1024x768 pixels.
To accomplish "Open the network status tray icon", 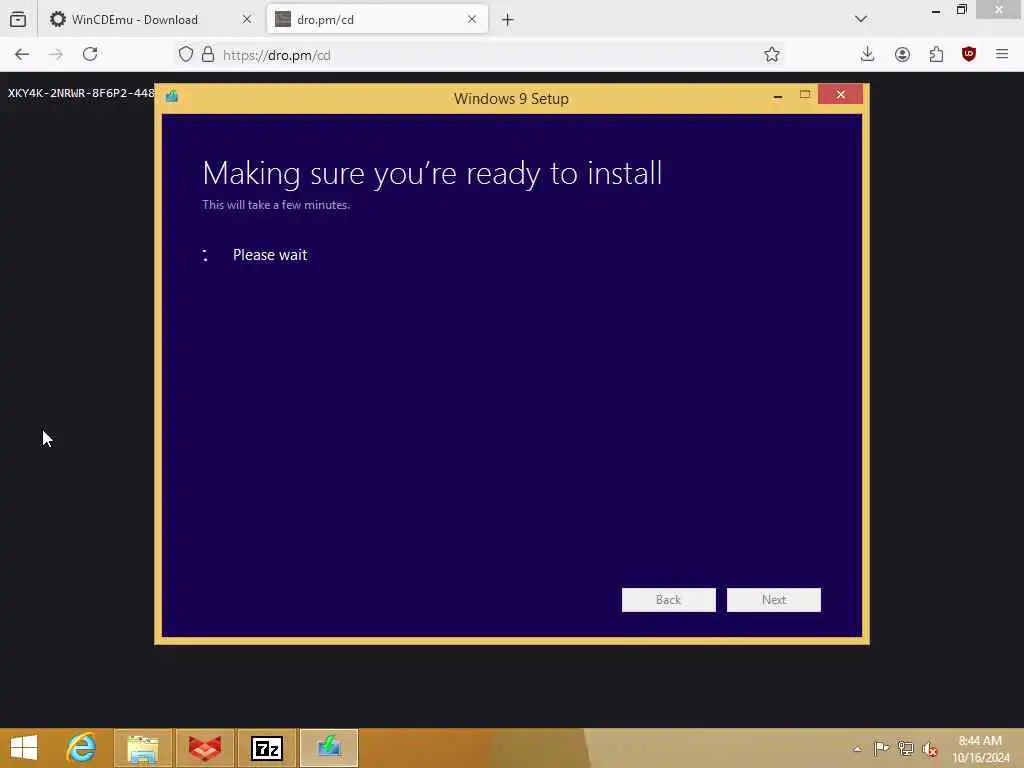I will click(x=905, y=748).
